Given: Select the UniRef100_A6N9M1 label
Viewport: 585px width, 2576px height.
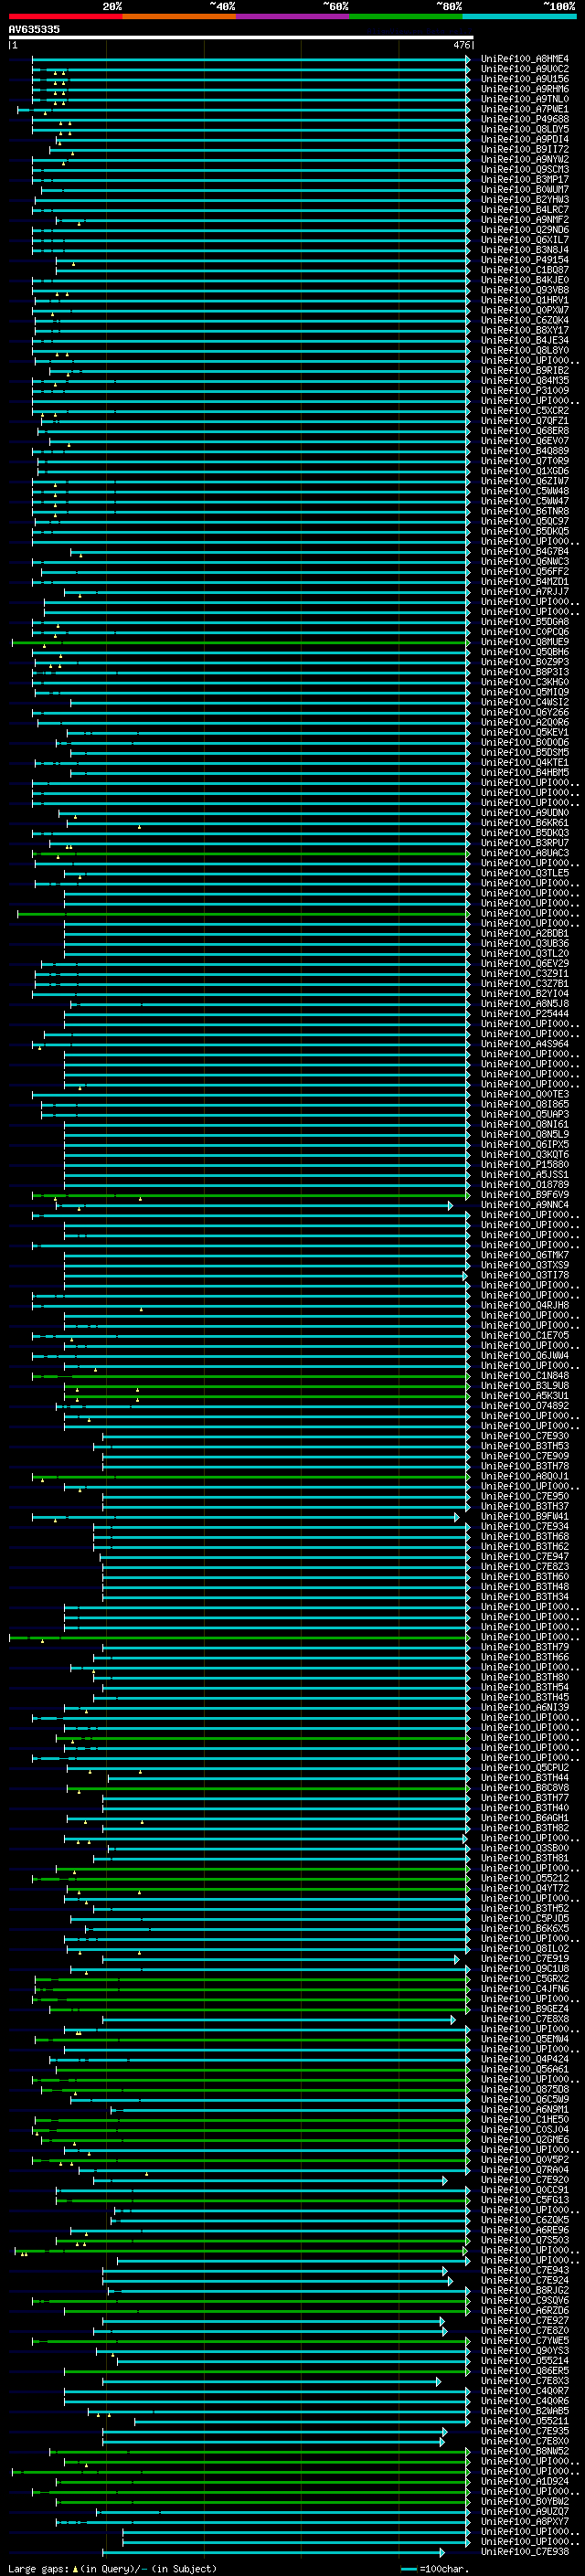Looking at the screenshot, I should tap(525, 2110).
